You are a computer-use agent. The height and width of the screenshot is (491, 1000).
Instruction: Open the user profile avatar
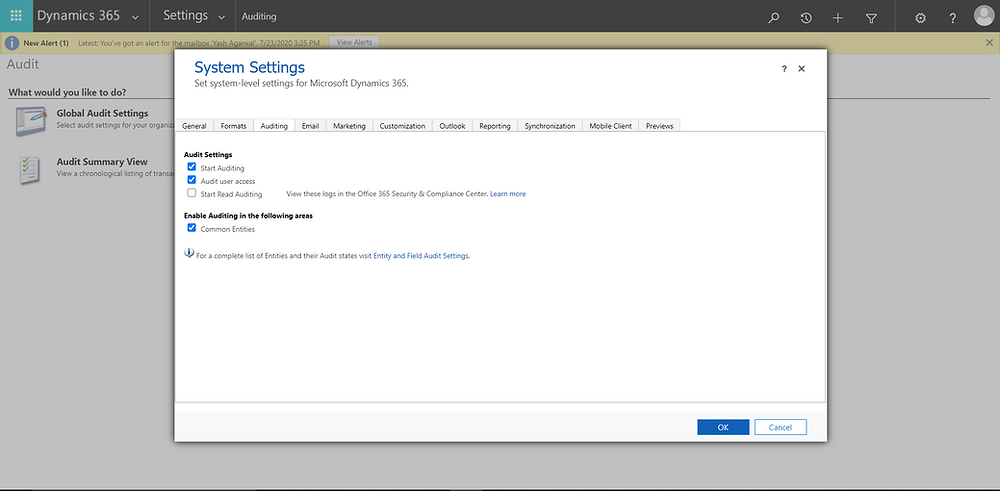[x=984, y=16]
